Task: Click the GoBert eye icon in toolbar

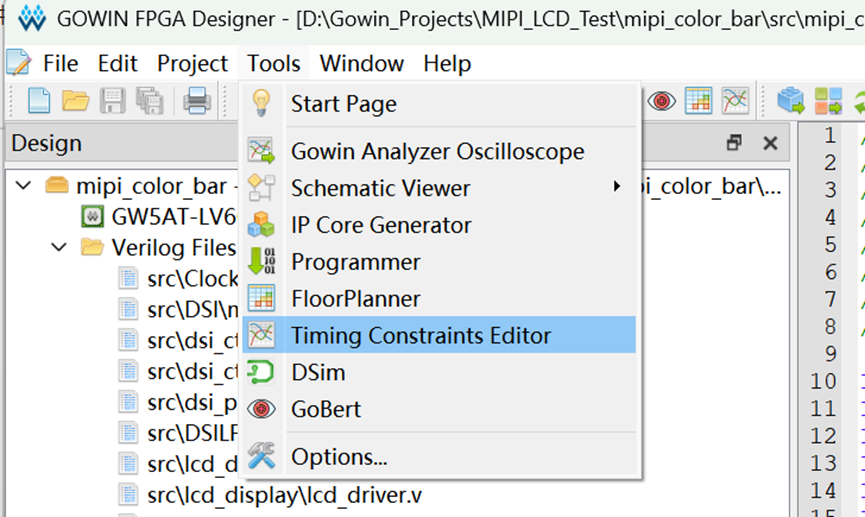Action: pyautogui.click(x=661, y=101)
